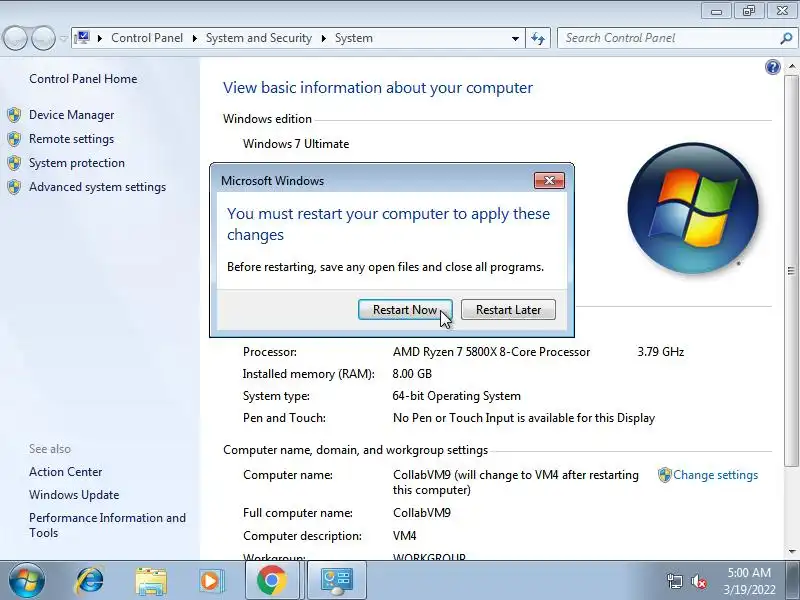The image size is (800, 600).
Task: Click Control Panel taskbar button
Action: (x=336, y=581)
